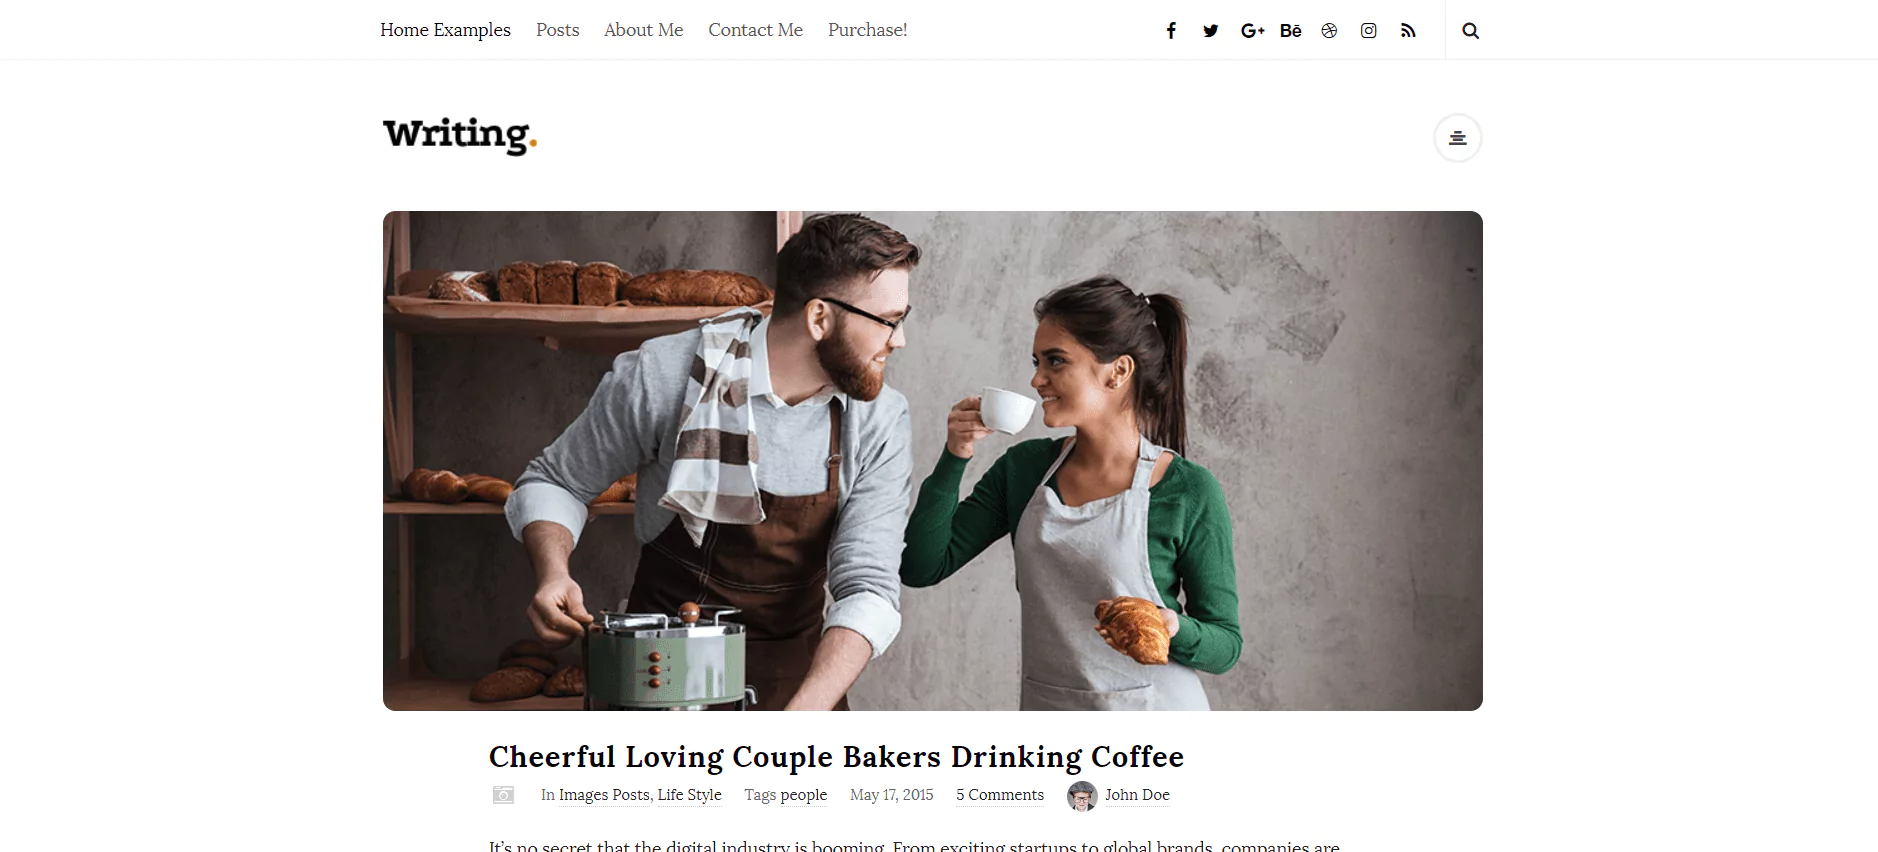Click the image post format icon
The height and width of the screenshot is (852, 1878).
coord(504,795)
